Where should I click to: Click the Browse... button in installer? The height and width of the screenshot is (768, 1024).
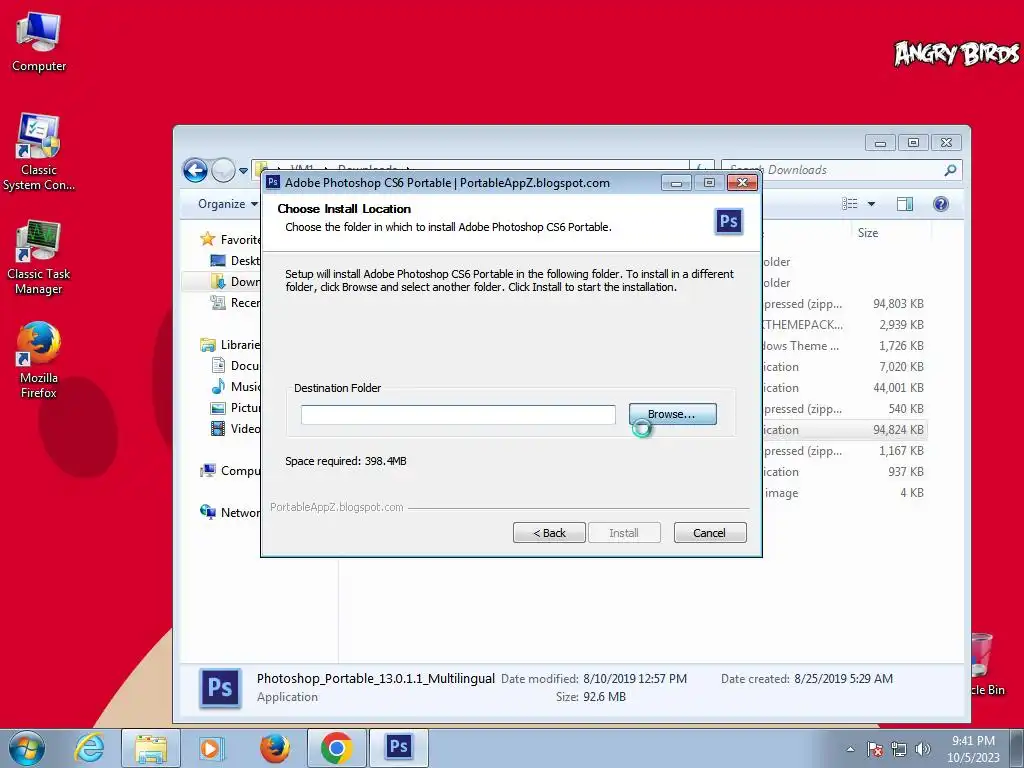[672, 414]
